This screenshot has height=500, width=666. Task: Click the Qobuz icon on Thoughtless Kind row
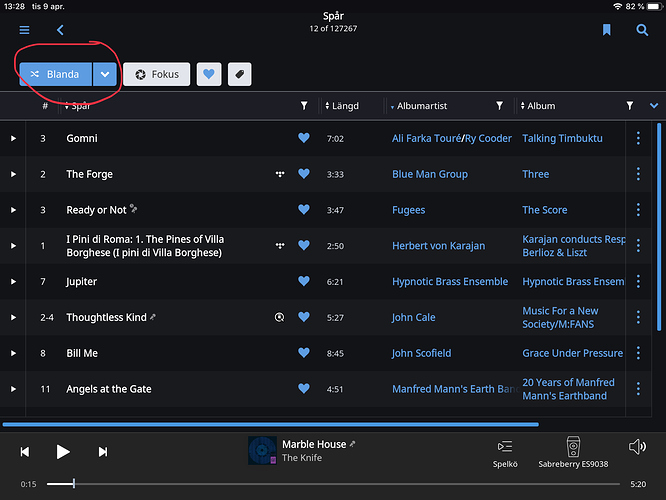[x=279, y=317]
